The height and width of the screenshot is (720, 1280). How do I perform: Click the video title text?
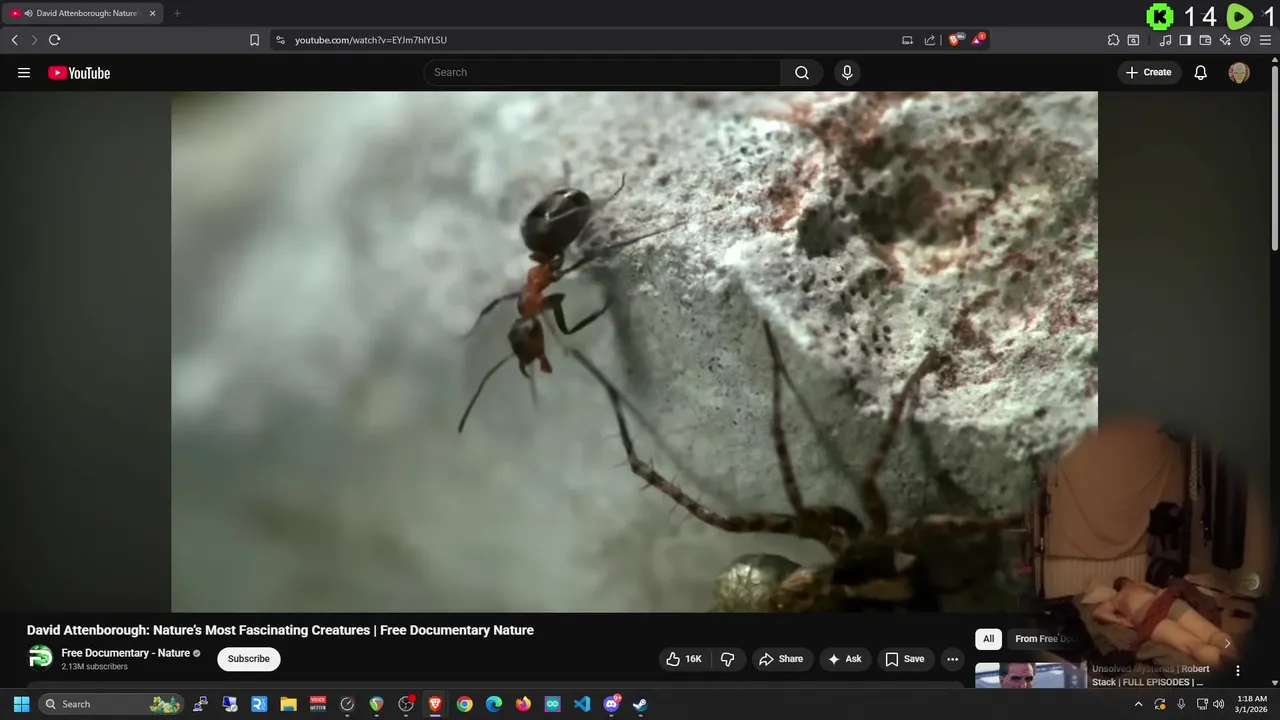click(280, 630)
